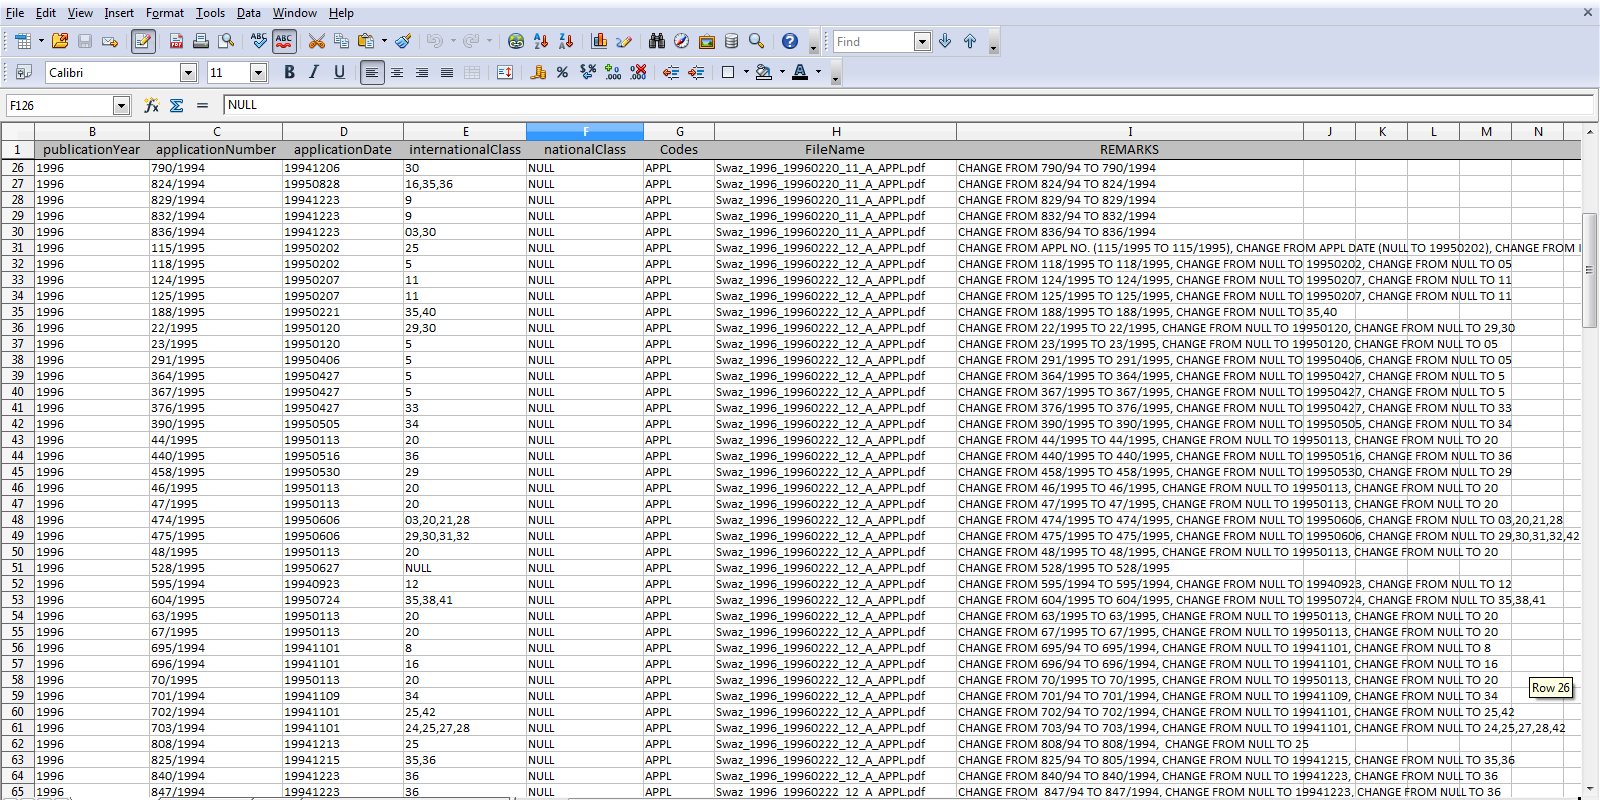1600x800 pixels.
Task: Insert a Sum formula
Action: (x=177, y=105)
